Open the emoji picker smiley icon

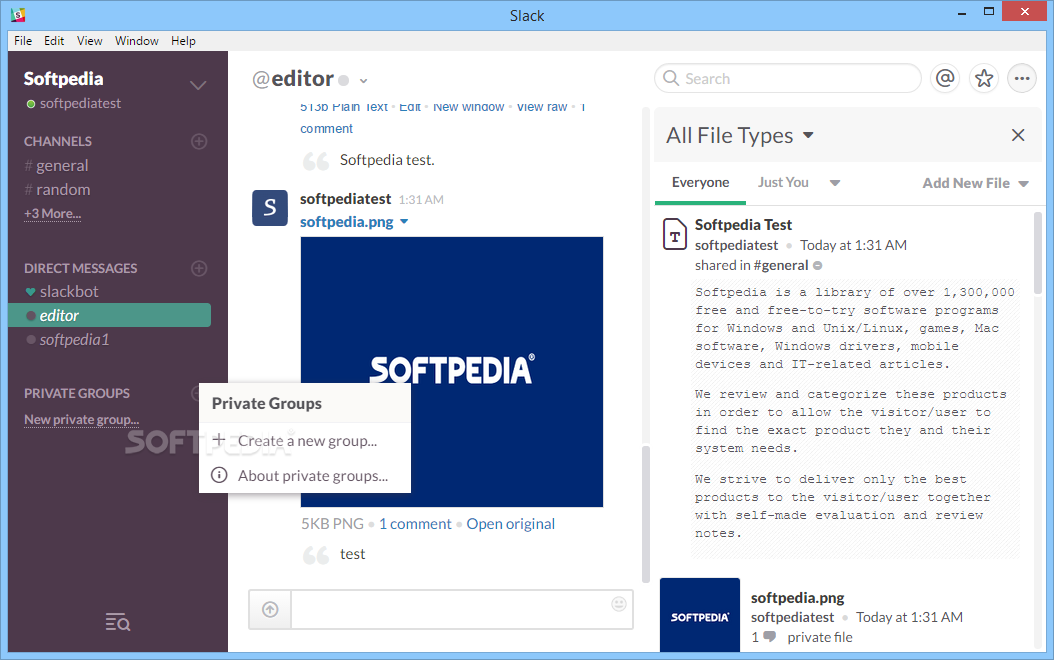[x=619, y=604]
